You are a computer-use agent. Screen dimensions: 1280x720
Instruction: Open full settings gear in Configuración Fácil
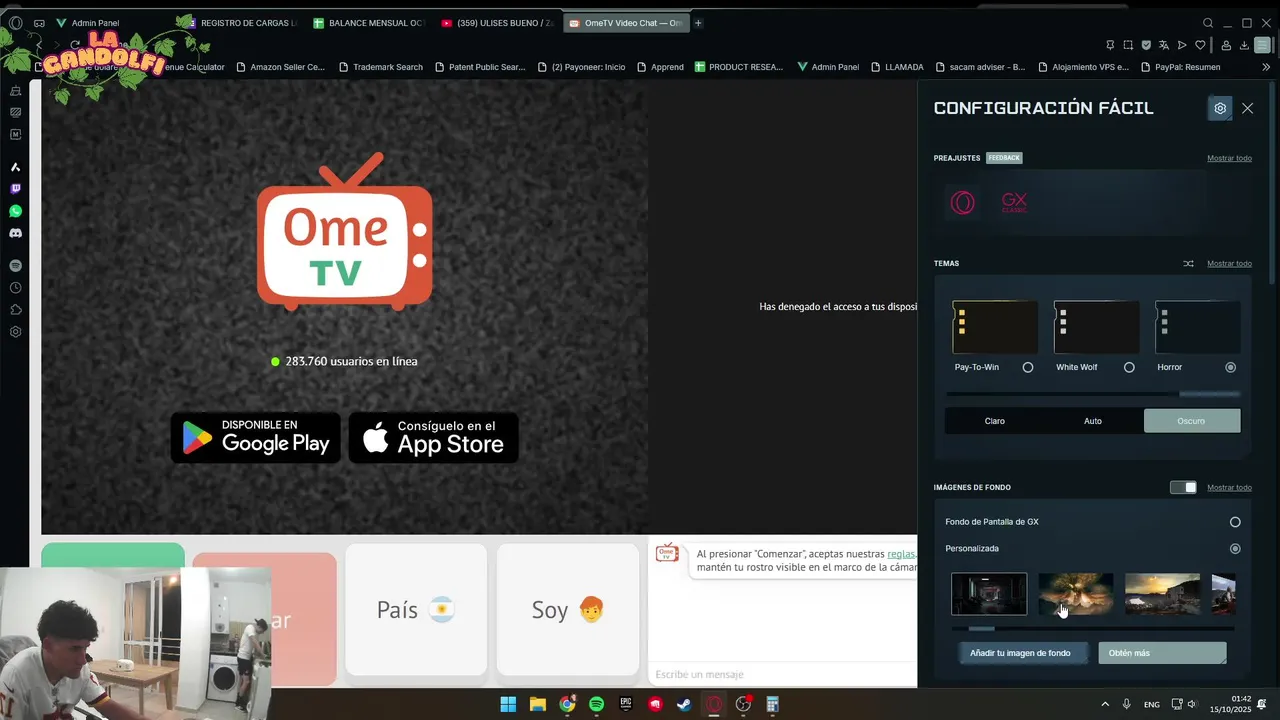(1220, 108)
